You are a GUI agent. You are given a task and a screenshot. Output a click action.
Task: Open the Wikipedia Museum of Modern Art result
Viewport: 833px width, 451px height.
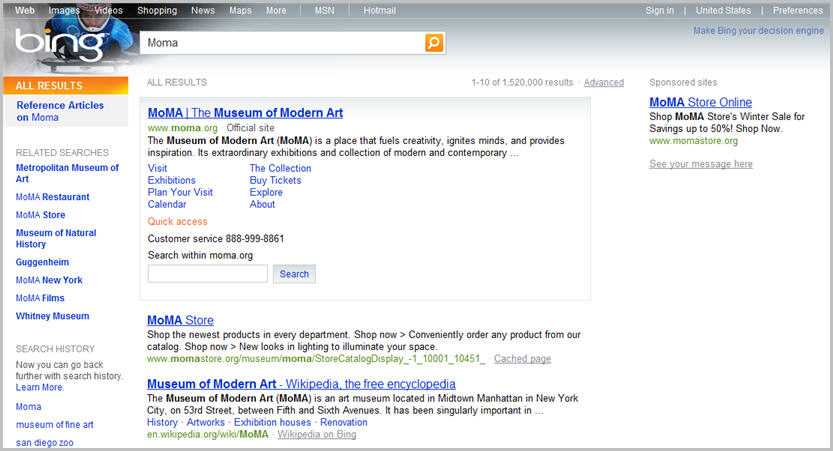pyautogui.click(x=301, y=384)
